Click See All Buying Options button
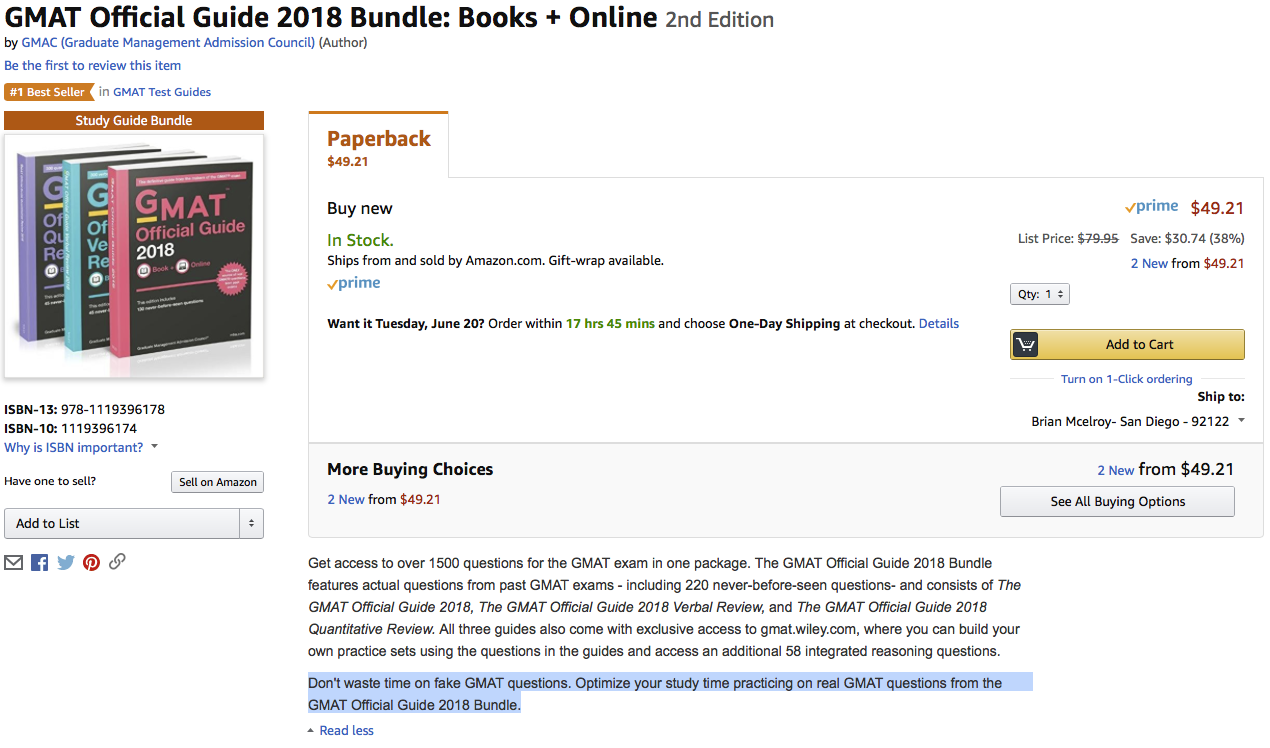 (1117, 501)
